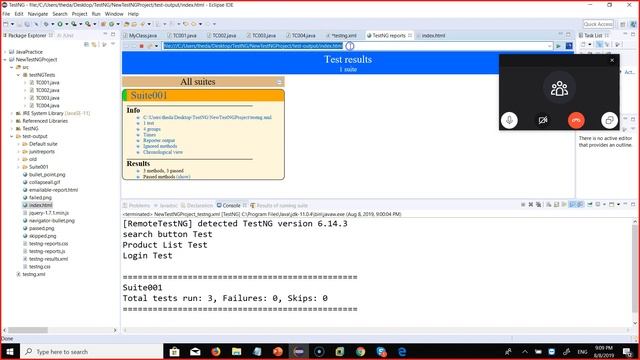Click the (show) link for Passed methods

183,177
